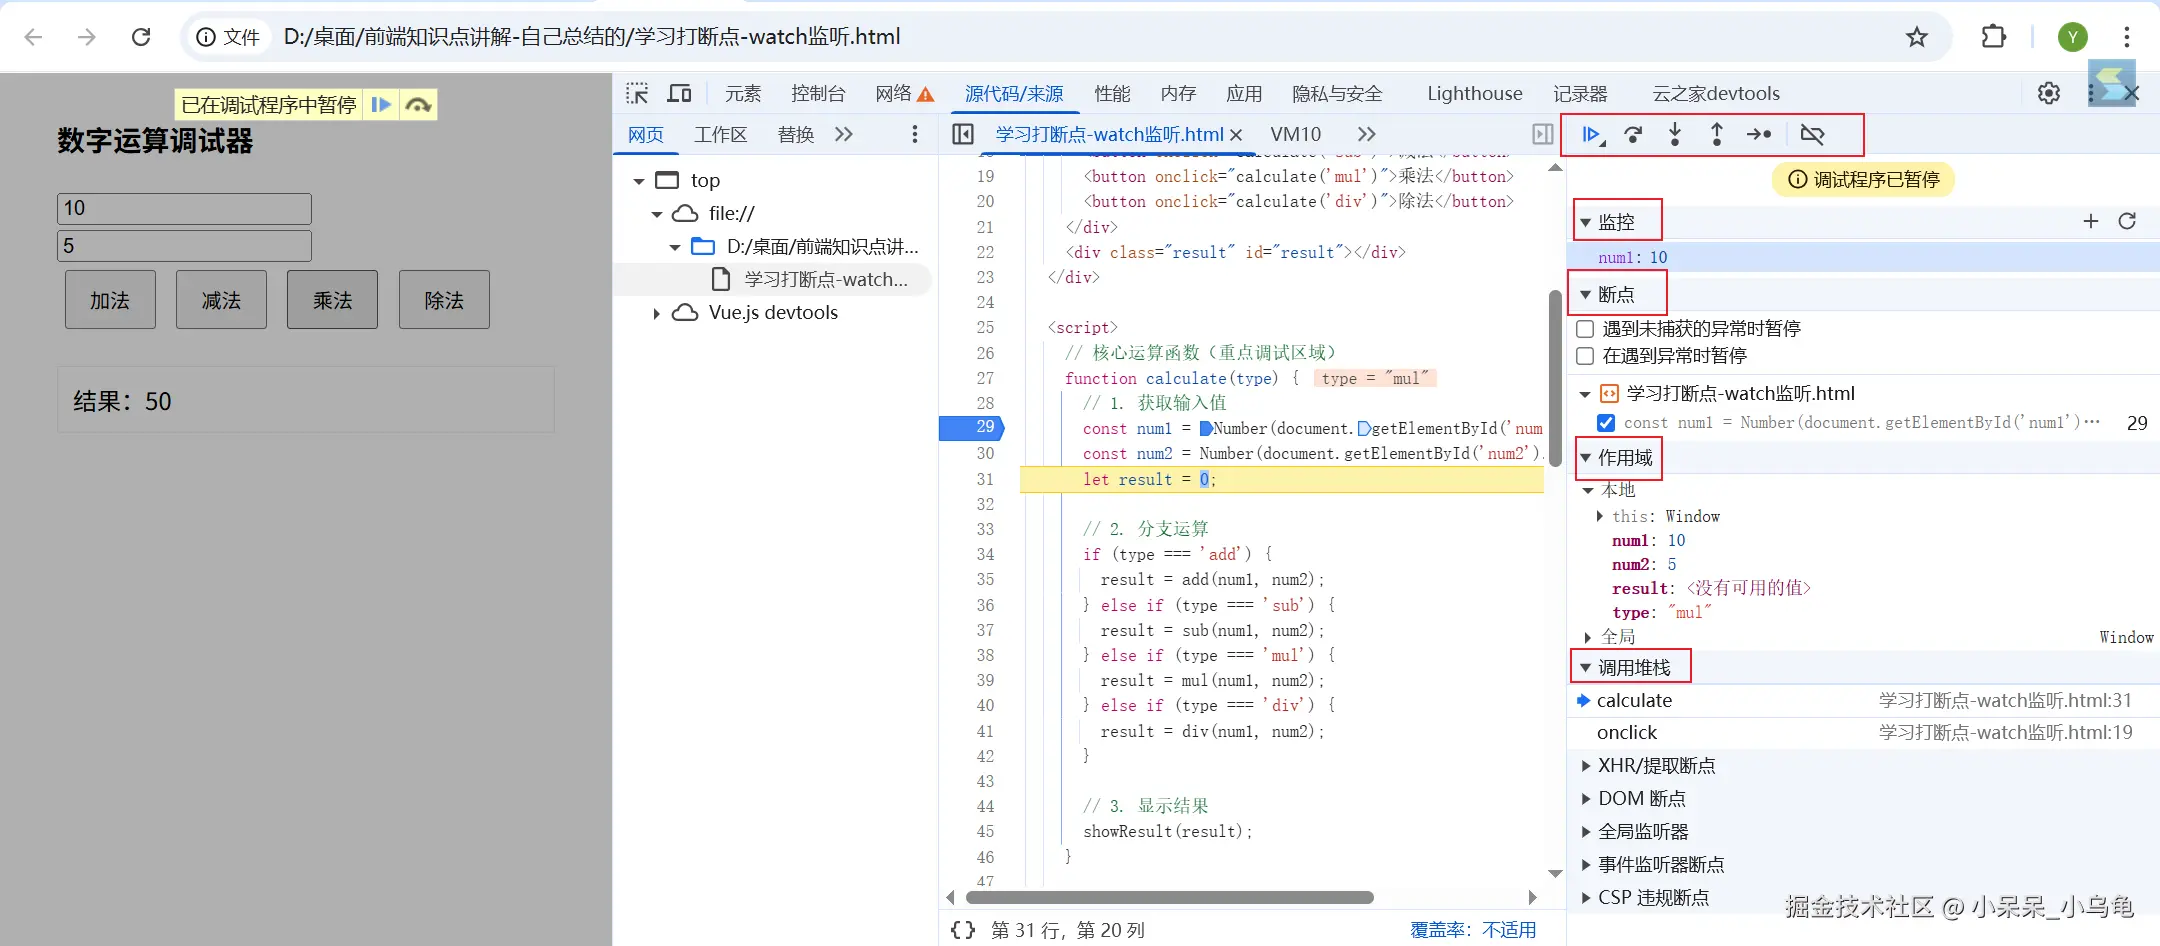Click the 减法 subtract button

(x=221, y=300)
